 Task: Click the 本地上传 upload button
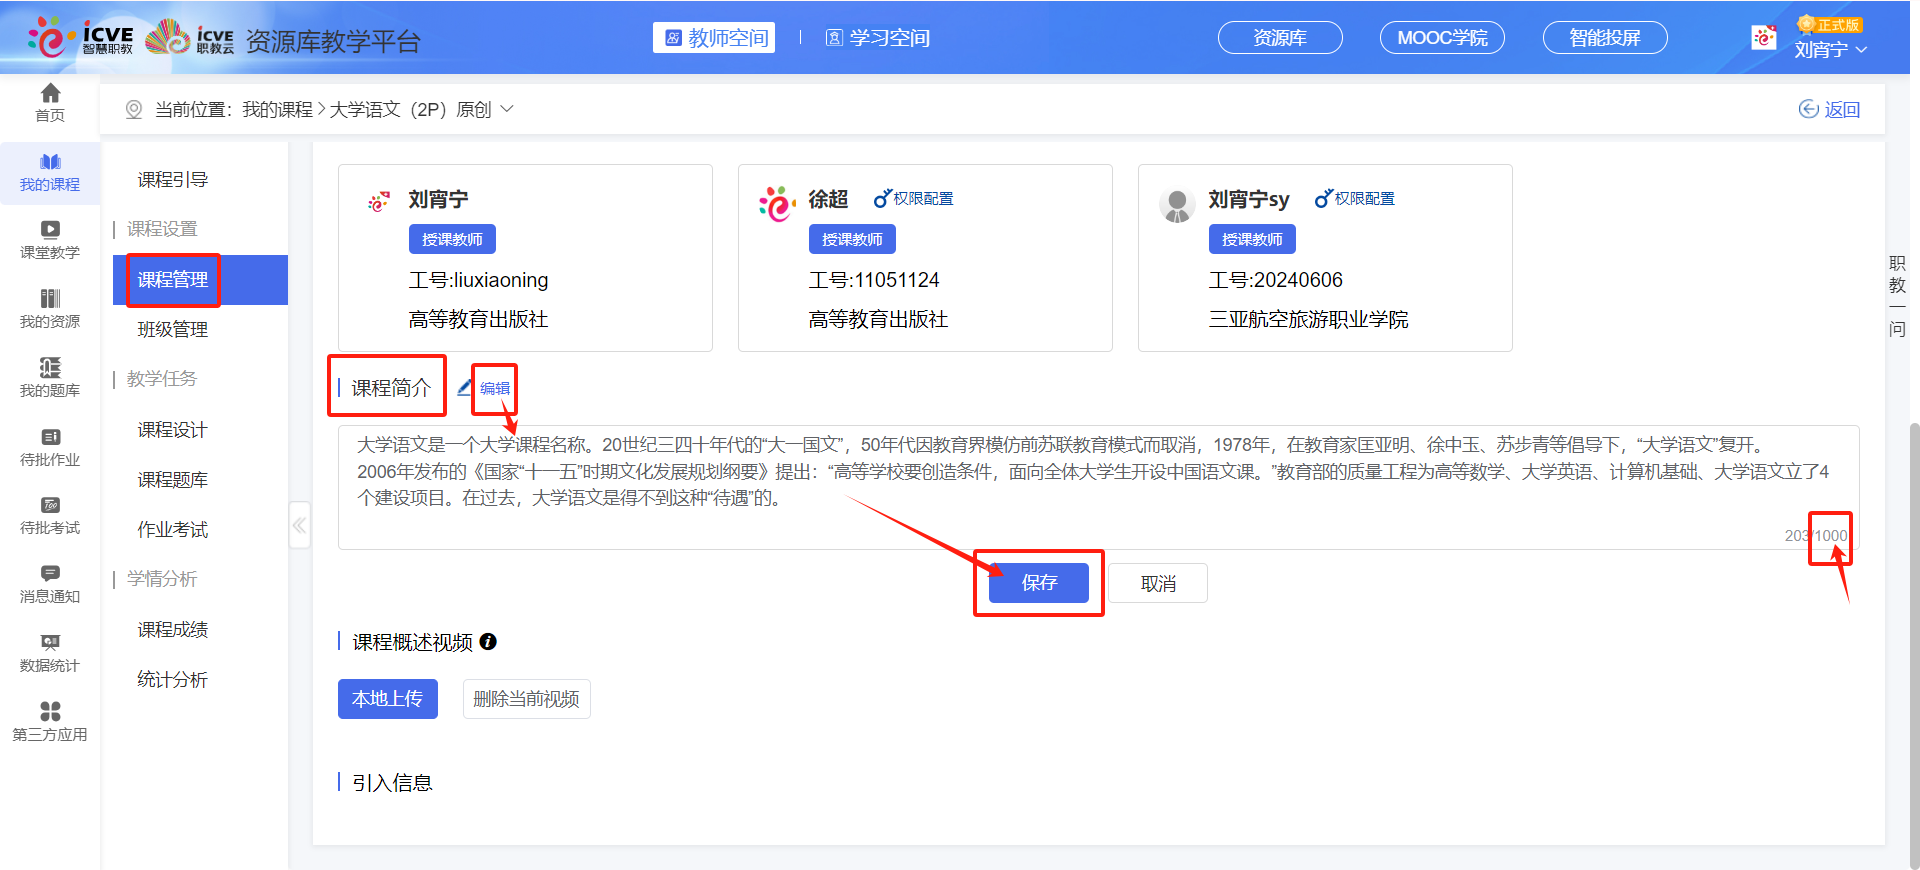387,699
